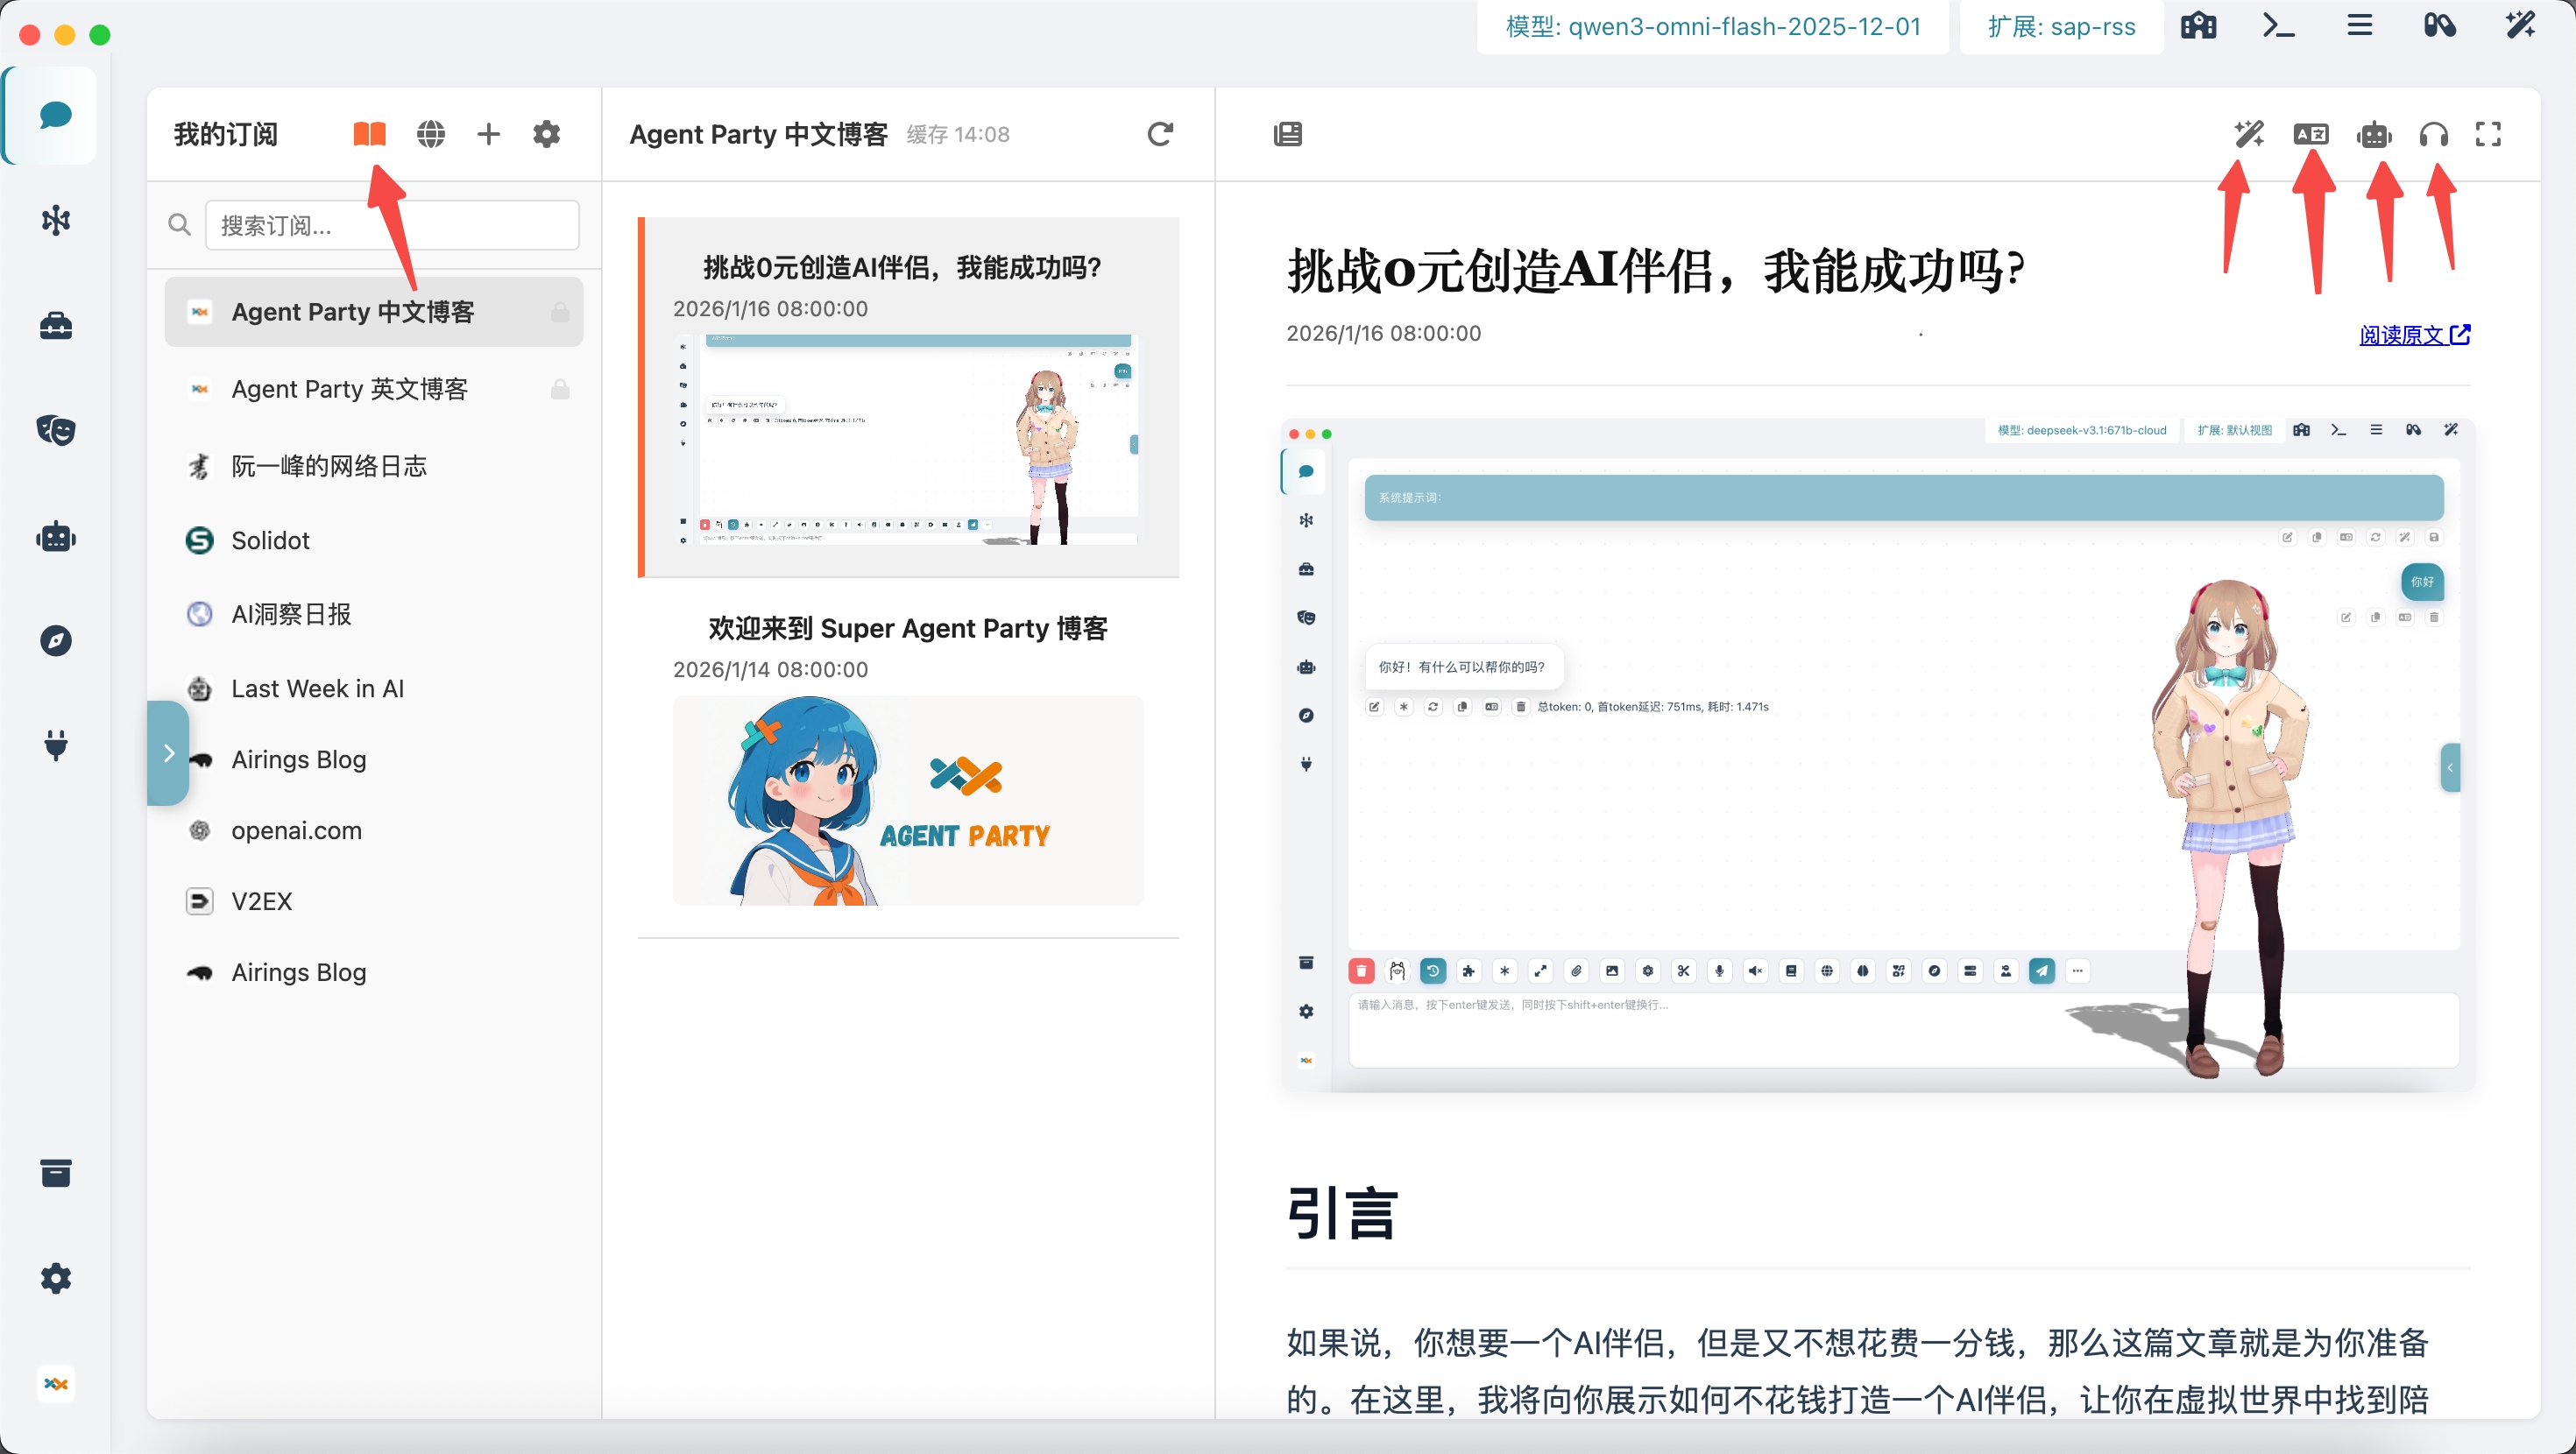
Task: Click the 引言 heading in the article
Action: point(1341,1213)
